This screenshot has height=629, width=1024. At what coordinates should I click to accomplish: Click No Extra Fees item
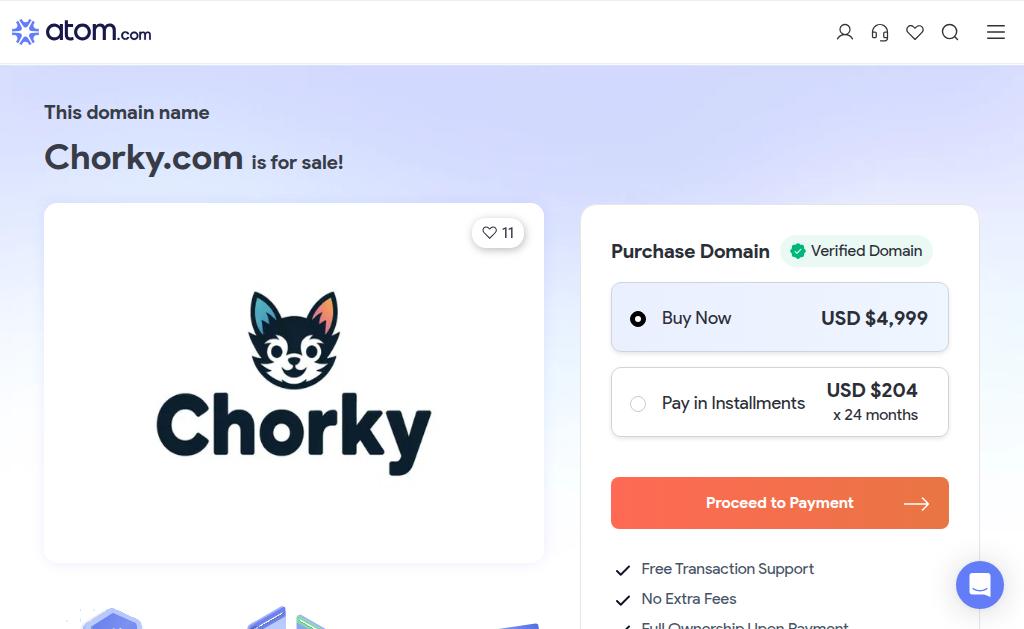tap(688, 599)
